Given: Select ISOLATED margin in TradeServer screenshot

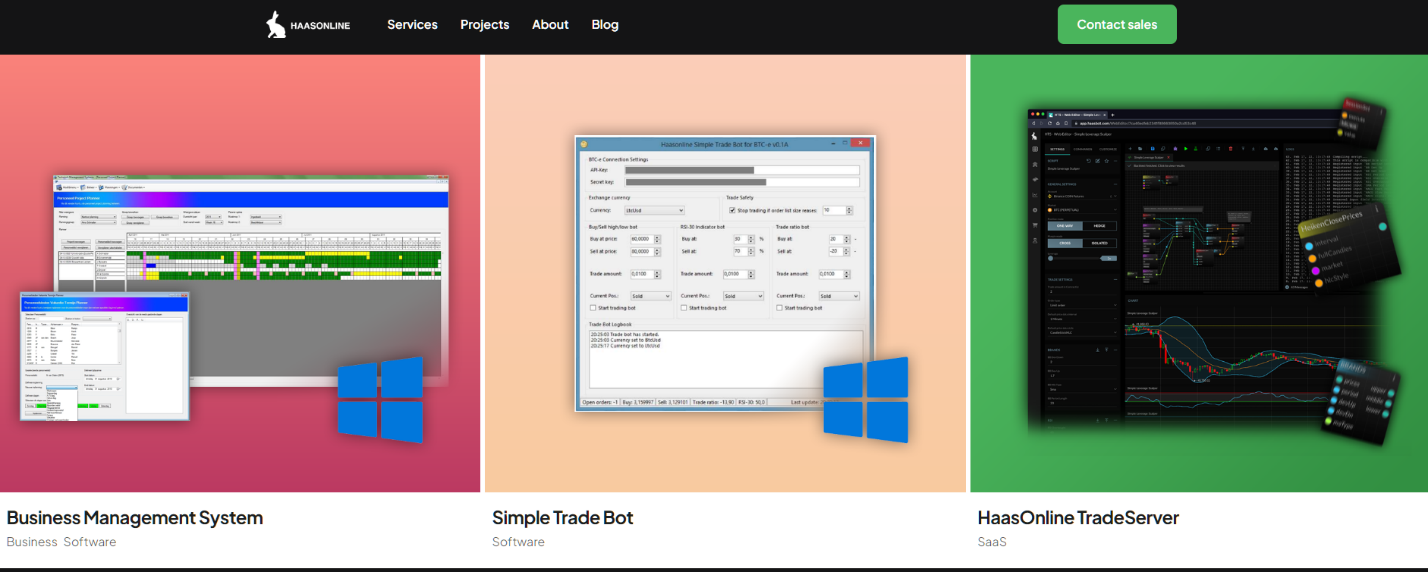Looking at the screenshot, I should click(1100, 243).
